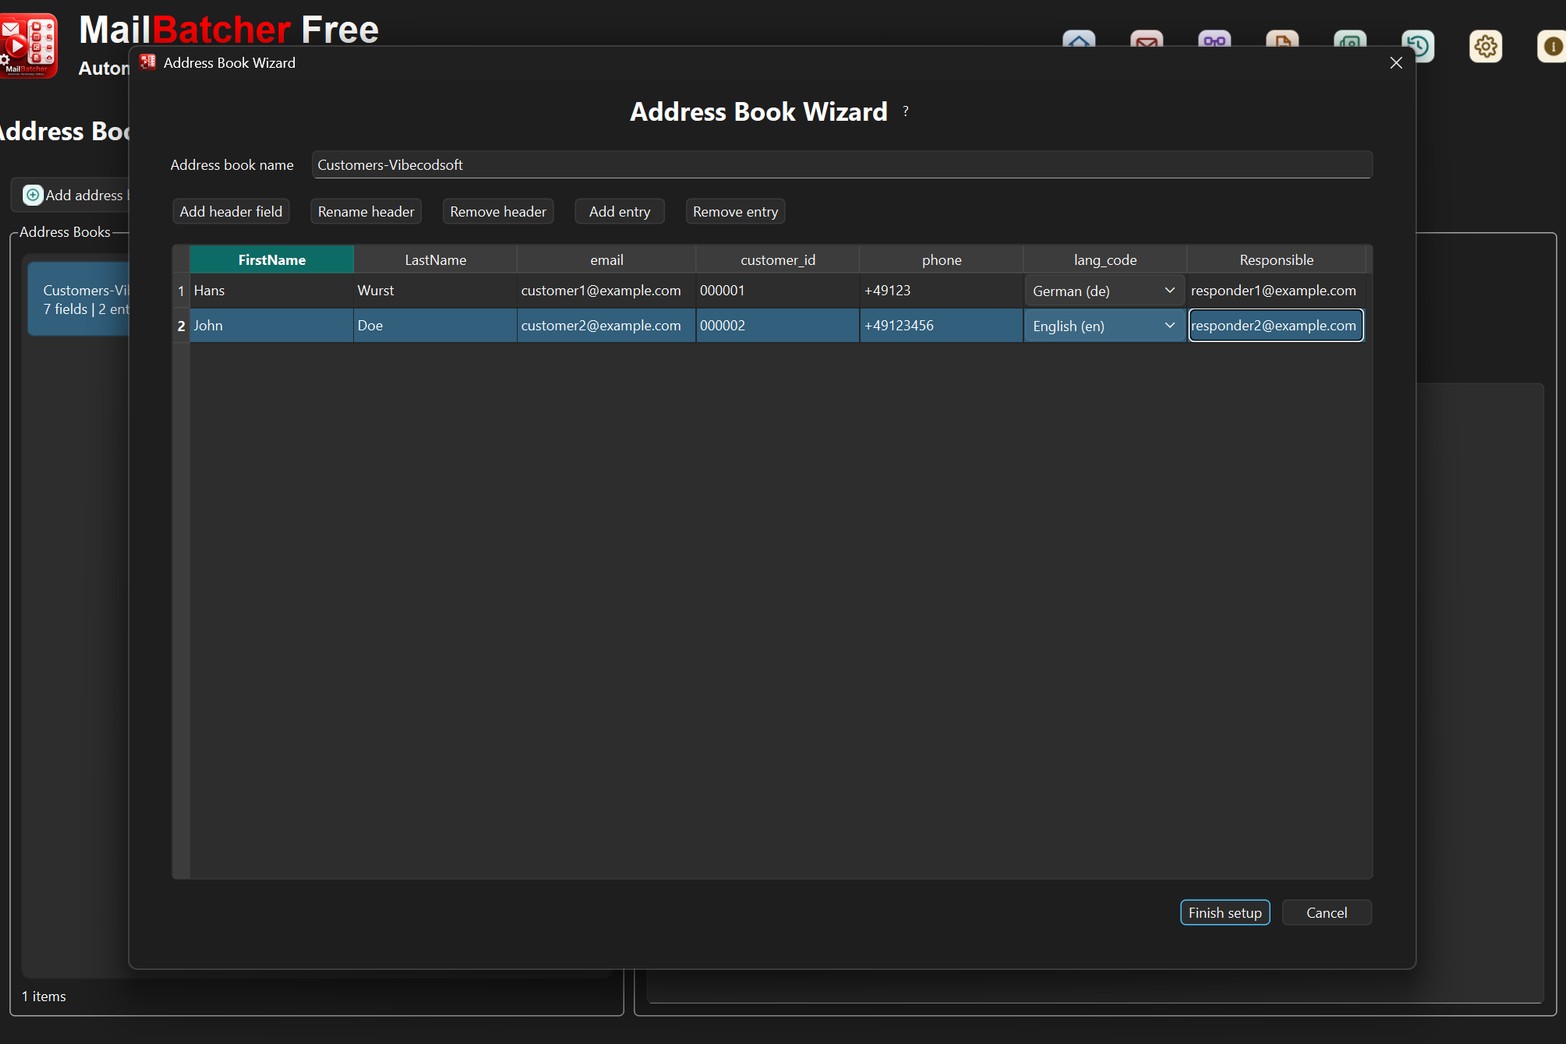
Task: Select the Customers address book in main window
Action: coord(79,299)
